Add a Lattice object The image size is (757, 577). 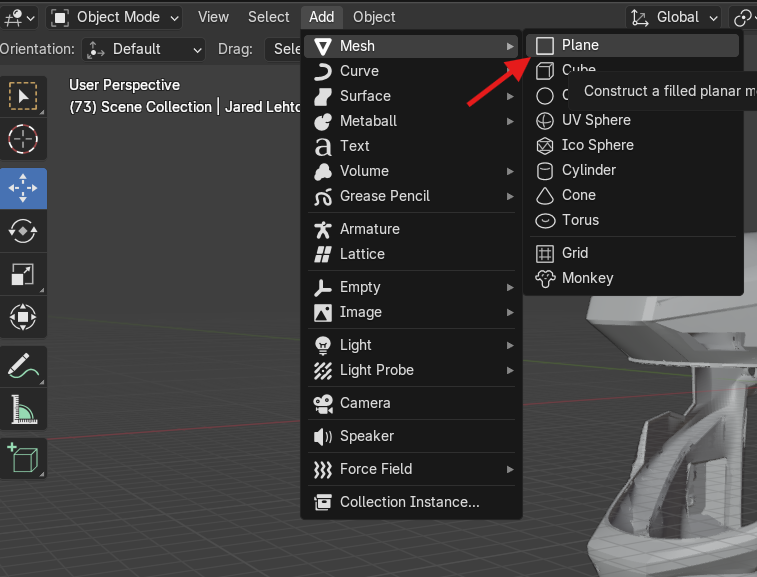click(x=411, y=254)
